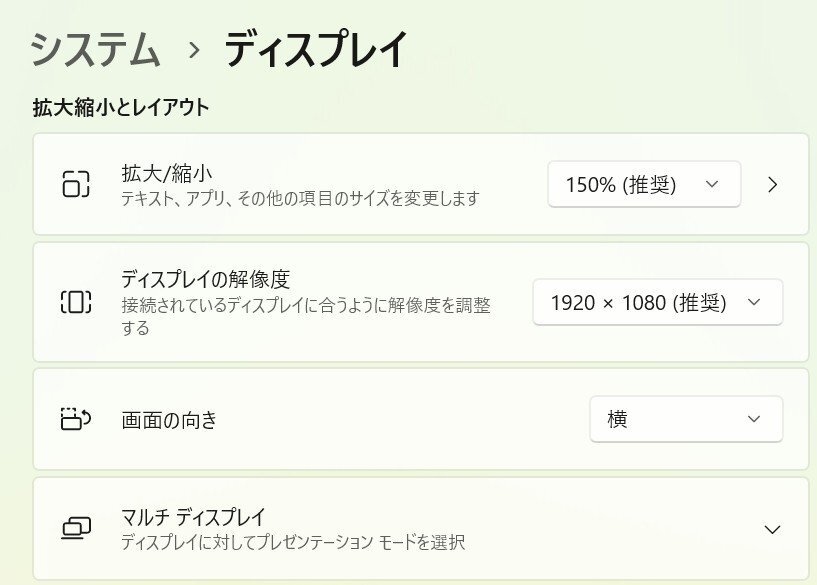This screenshot has width=817, height=585.
Task: Open the 横 orientation dropdown
Action: click(685, 419)
